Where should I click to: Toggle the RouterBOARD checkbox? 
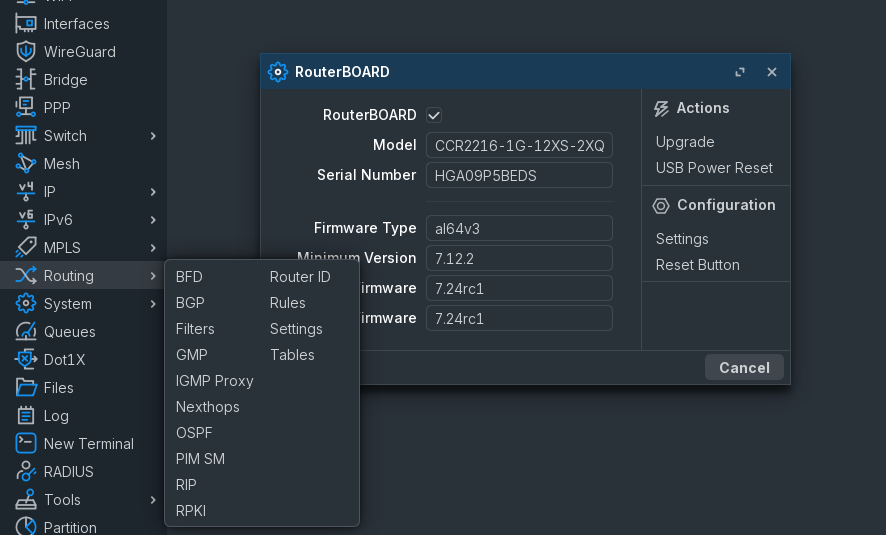click(x=434, y=115)
